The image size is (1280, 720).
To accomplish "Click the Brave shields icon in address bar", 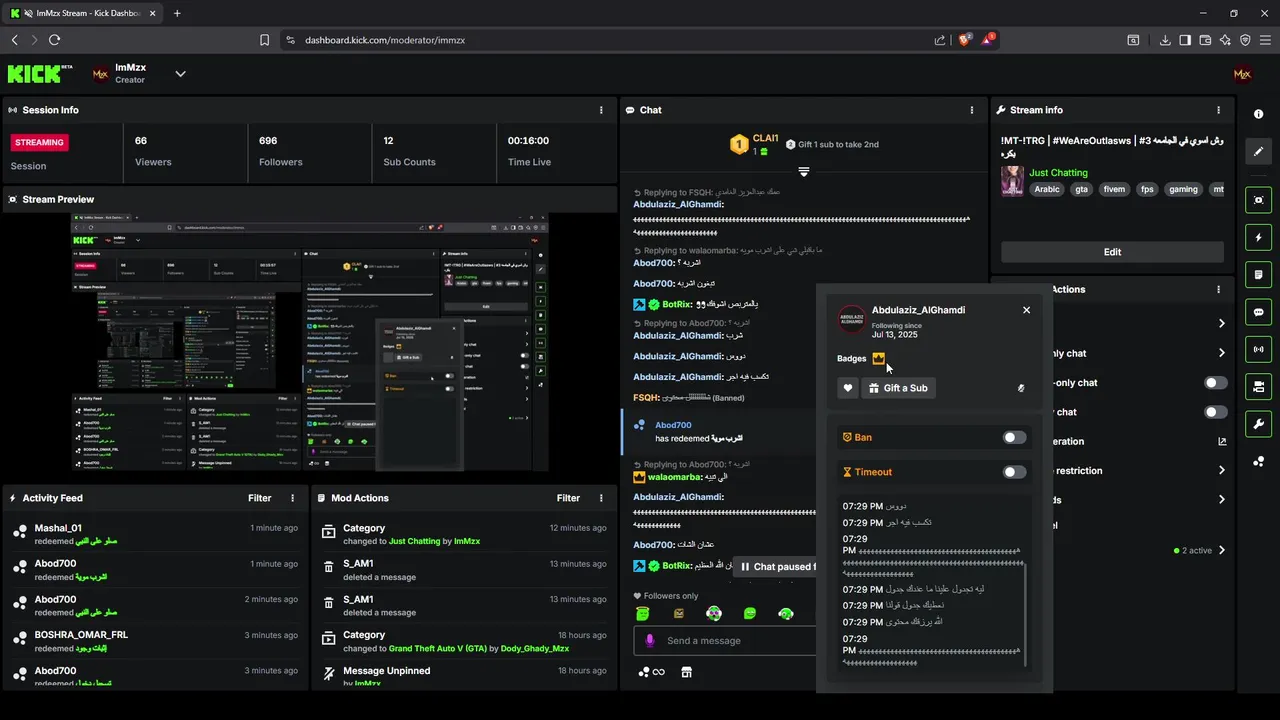I will coord(965,40).
